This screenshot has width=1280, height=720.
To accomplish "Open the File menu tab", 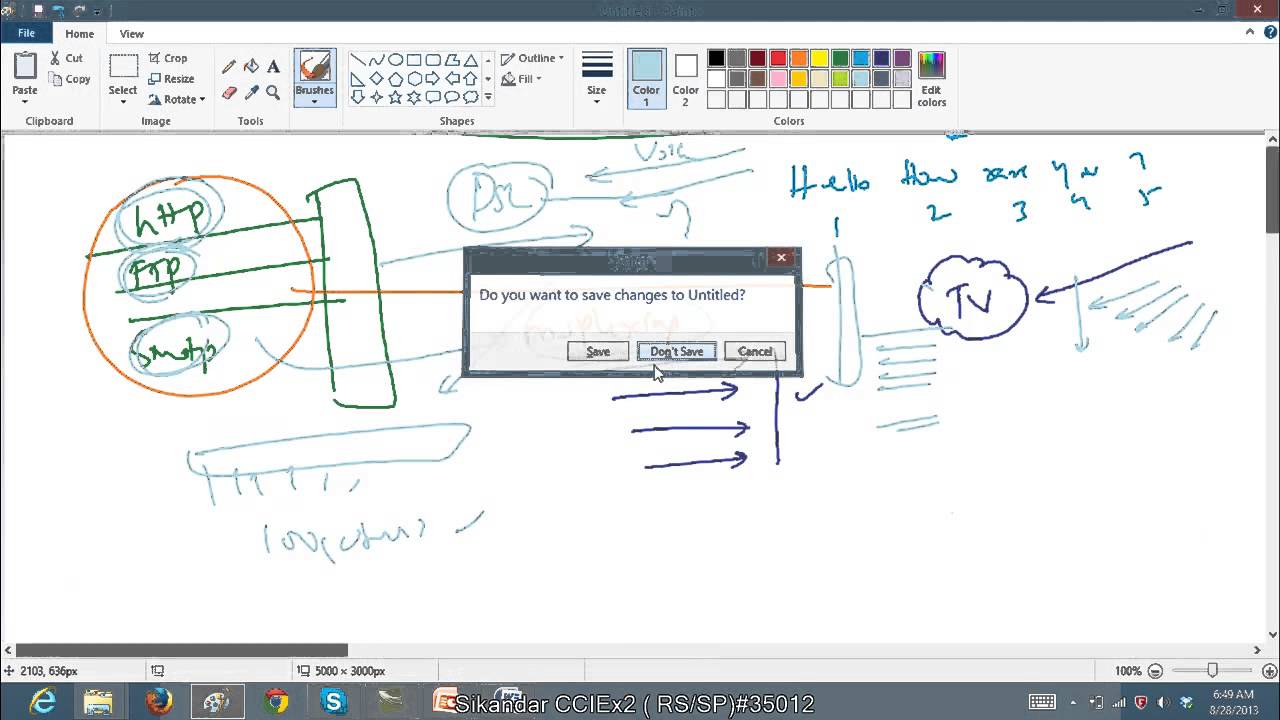I will [x=26, y=33].
